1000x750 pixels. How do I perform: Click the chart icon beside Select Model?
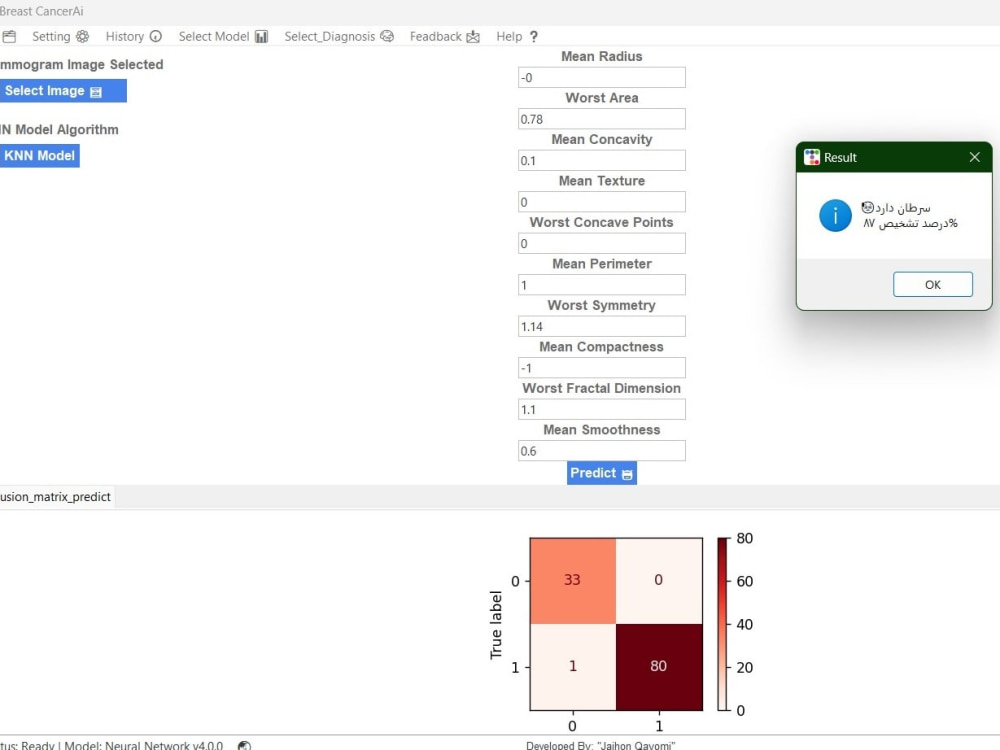(261, 36)
